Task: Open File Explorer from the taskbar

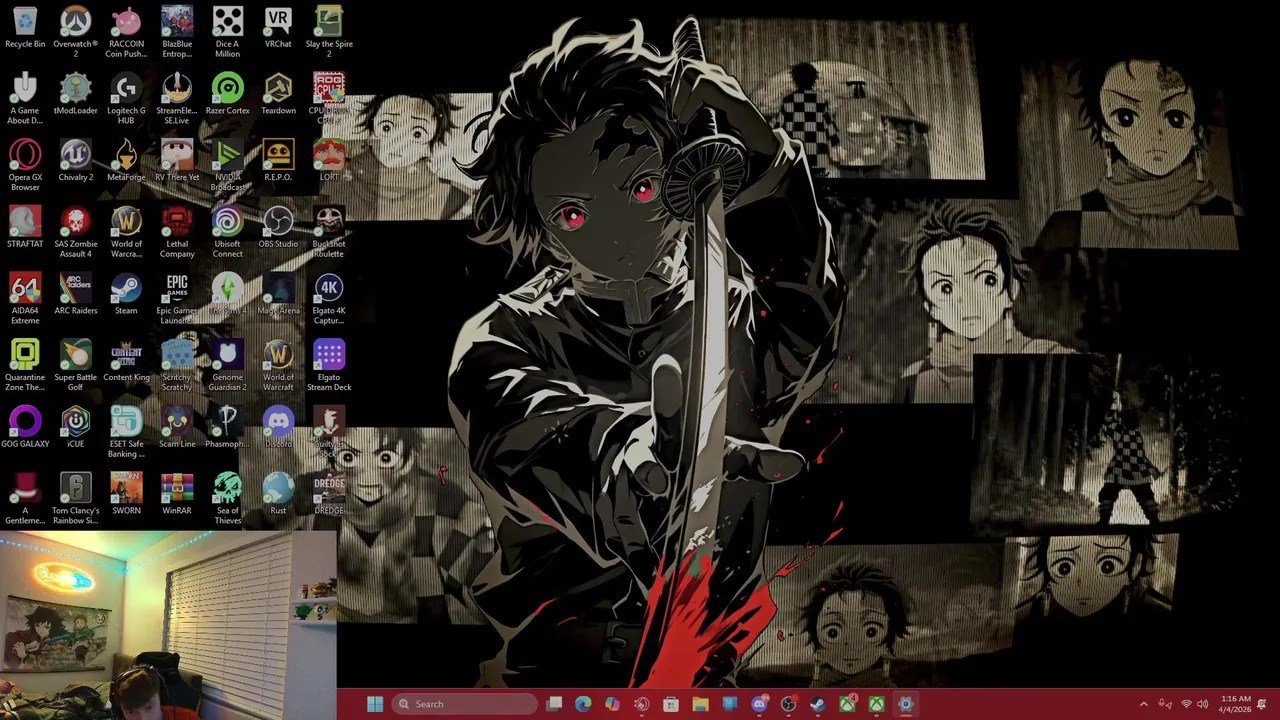Action: click(x=700, y=704)
